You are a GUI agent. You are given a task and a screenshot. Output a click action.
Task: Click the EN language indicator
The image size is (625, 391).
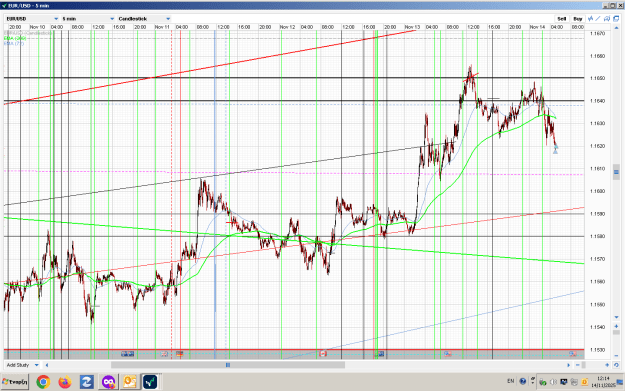[511, 381]
